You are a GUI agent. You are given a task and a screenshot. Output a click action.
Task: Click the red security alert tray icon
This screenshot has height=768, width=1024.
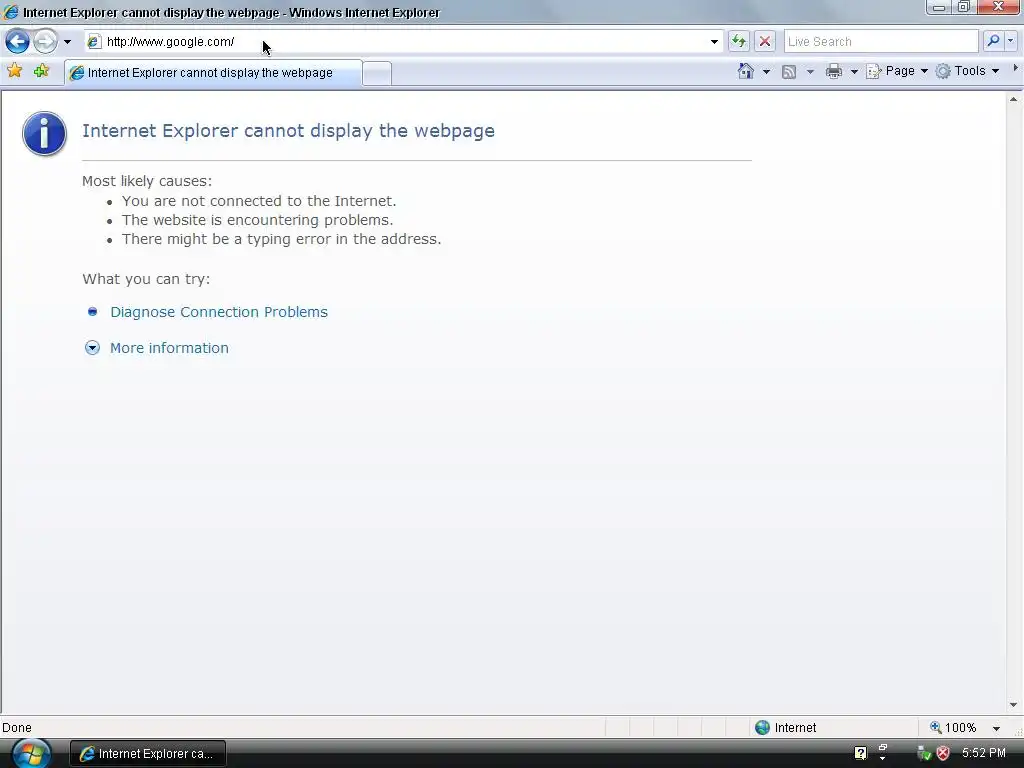pos(943,754)
